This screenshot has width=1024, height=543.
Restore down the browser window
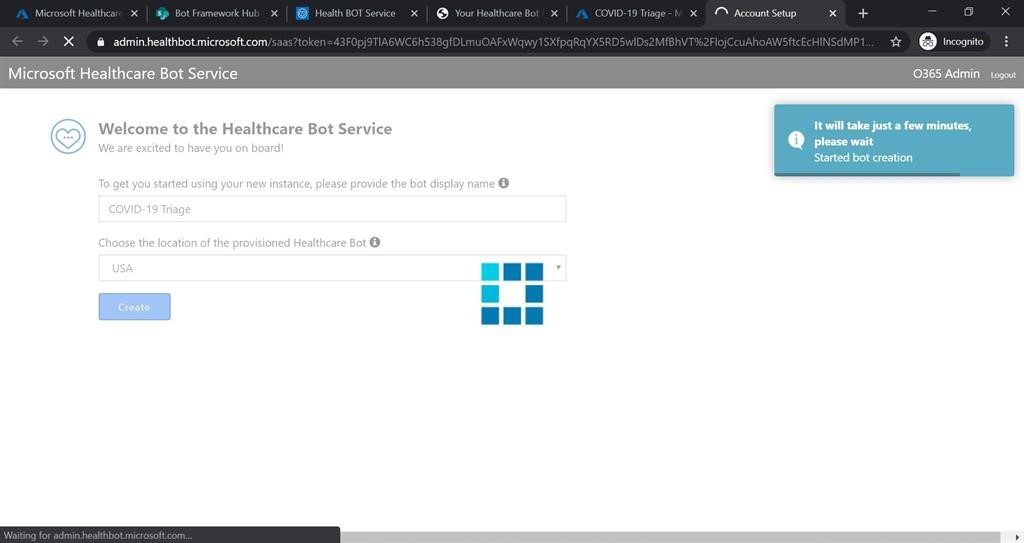[x=968, y=12]
